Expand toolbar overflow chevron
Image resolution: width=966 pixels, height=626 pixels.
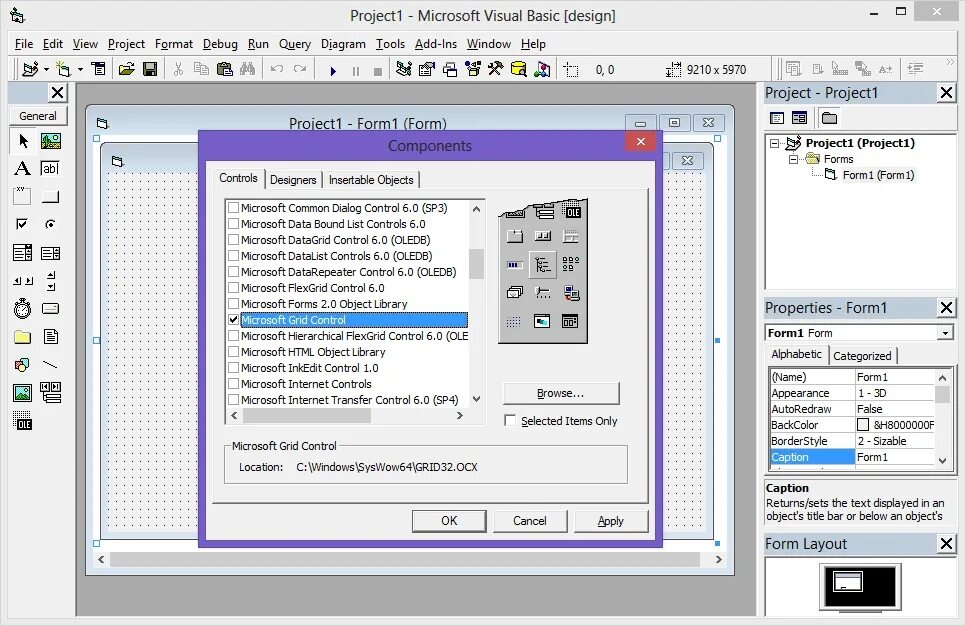click(949, 62)
